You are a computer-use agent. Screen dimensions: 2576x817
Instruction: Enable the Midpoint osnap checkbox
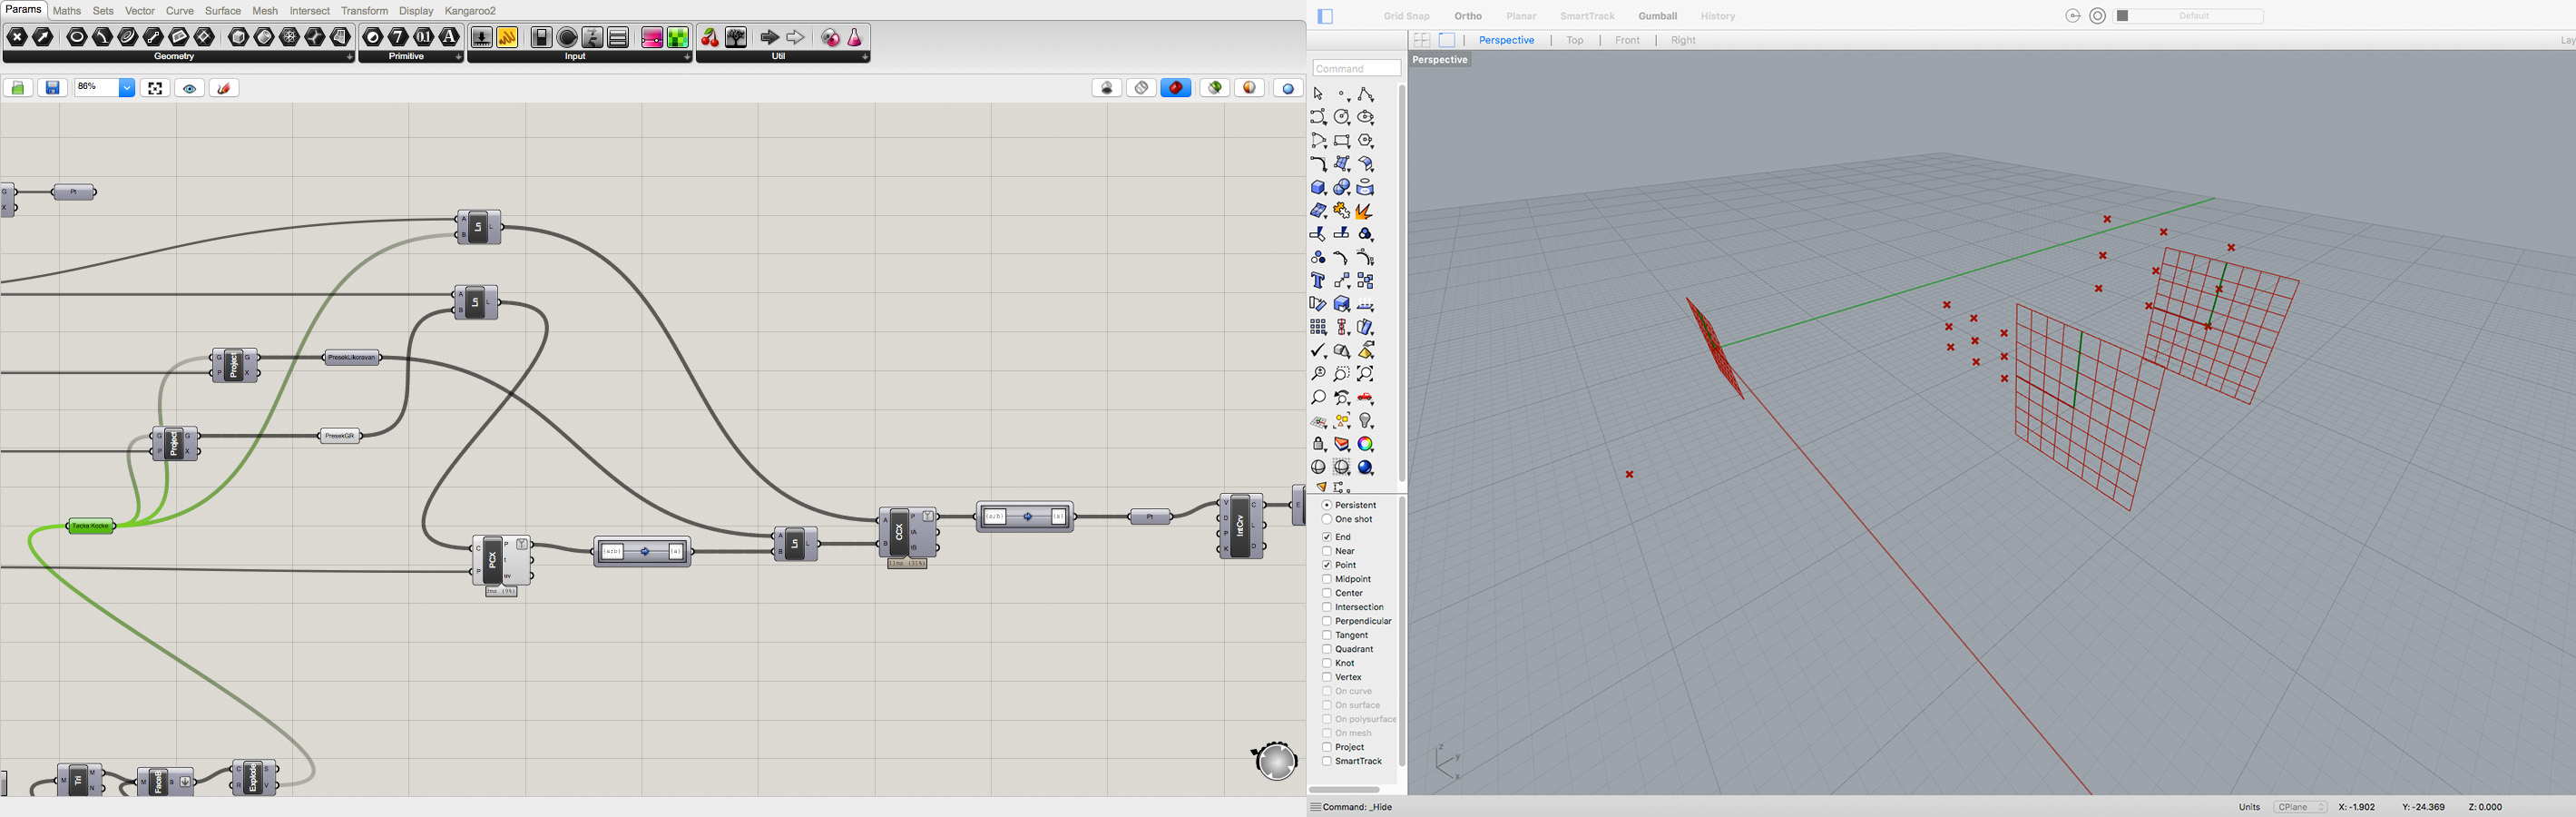1327,579
